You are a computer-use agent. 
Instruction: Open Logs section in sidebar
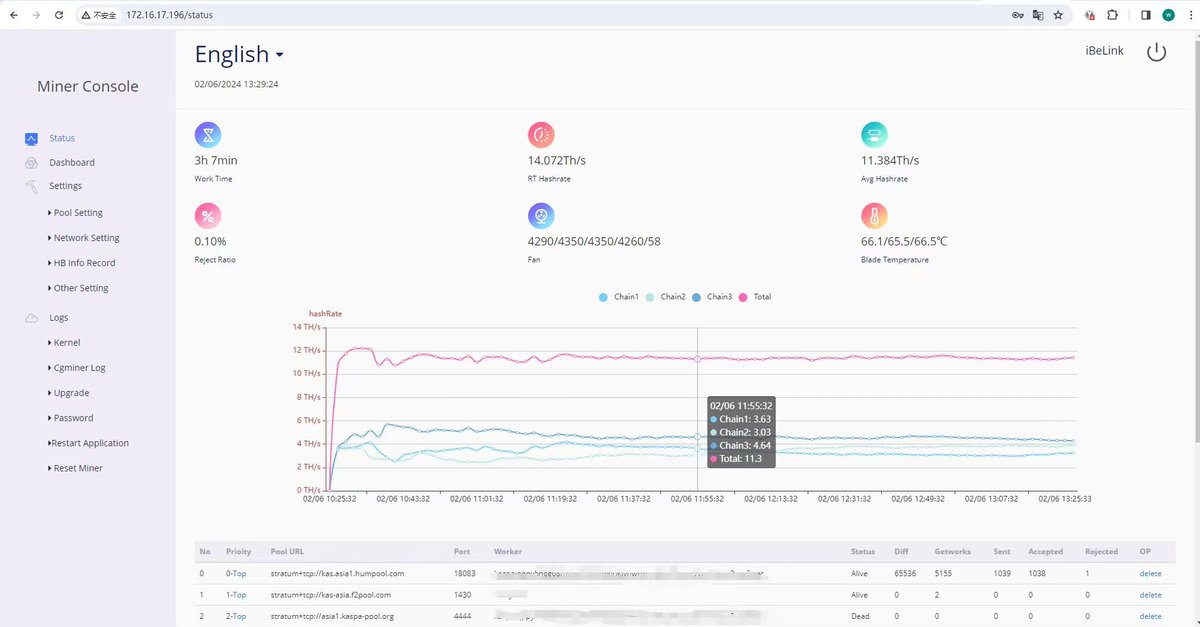pyautogui.click(x=58, y=317)
